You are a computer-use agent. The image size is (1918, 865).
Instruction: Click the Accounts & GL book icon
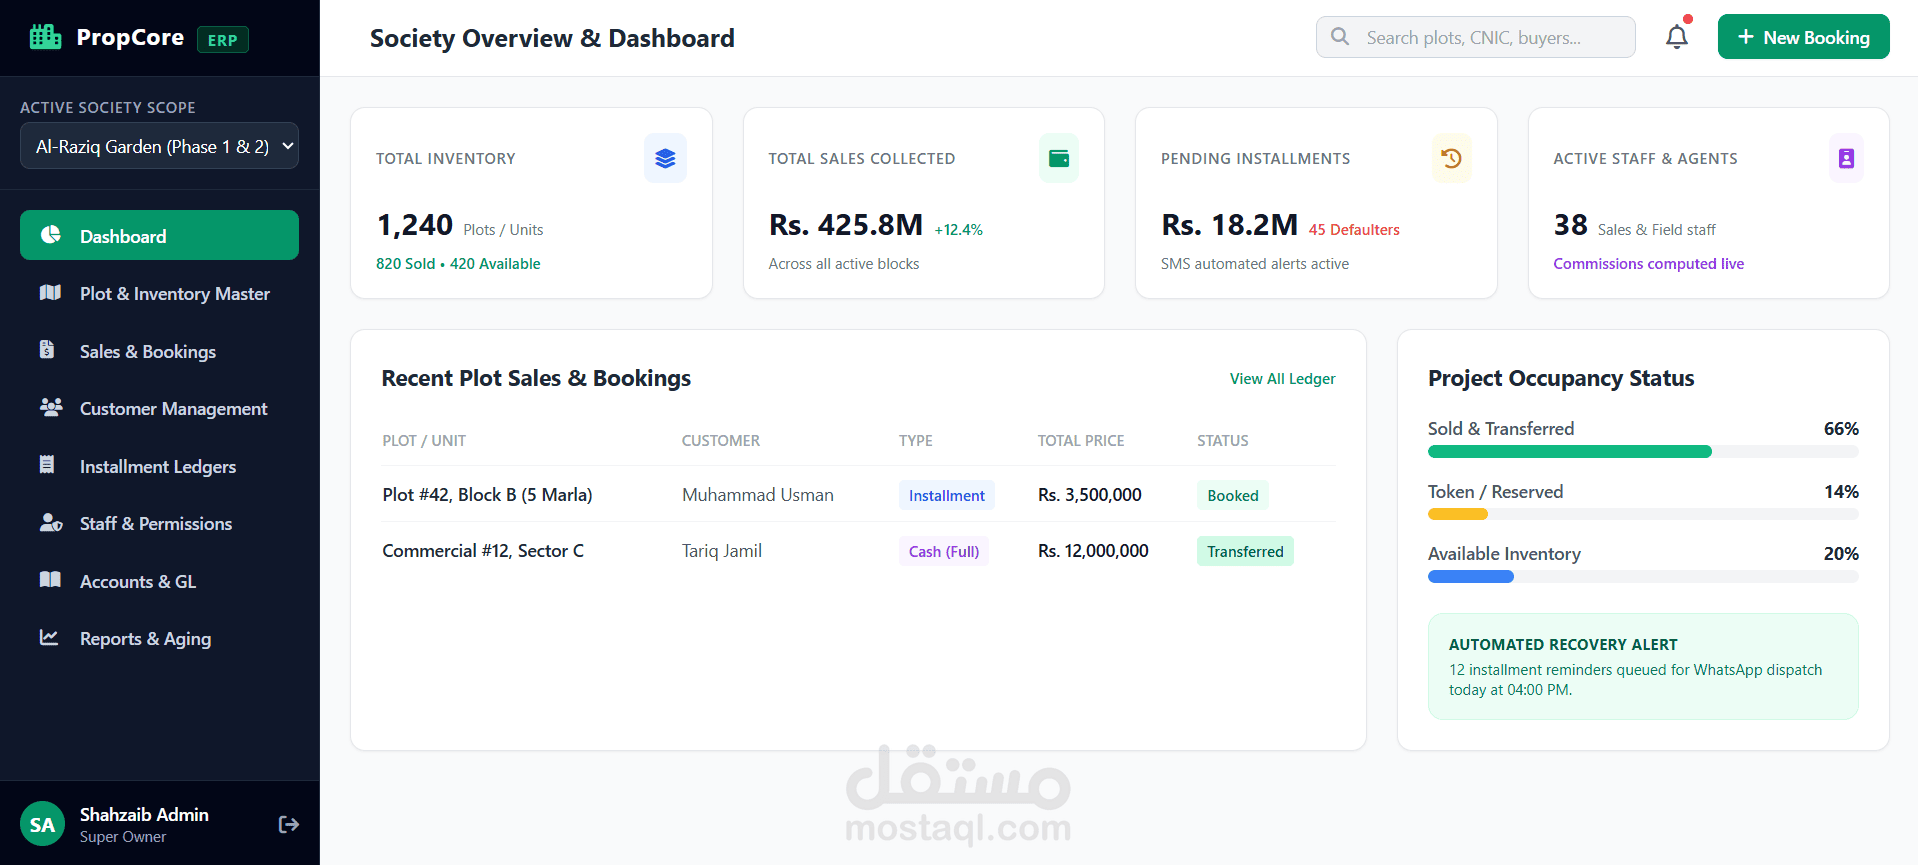click(50, 580)
